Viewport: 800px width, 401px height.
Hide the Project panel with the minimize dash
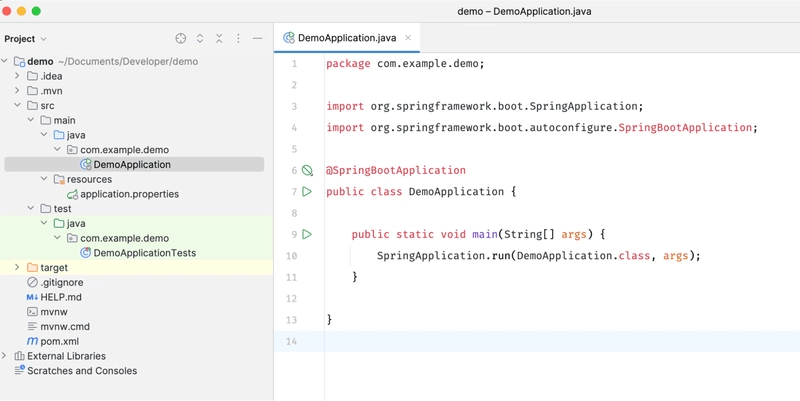[257, 38]
